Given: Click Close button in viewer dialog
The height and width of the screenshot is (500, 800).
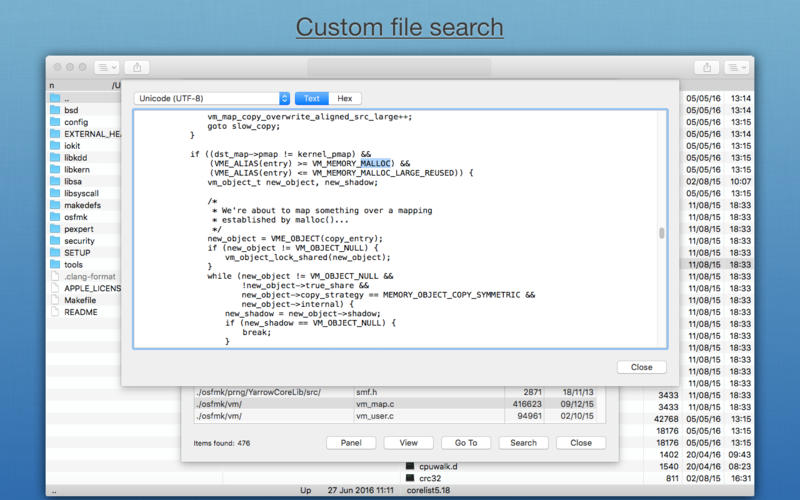Looking at the screenshot, I should tap(641, 367).
